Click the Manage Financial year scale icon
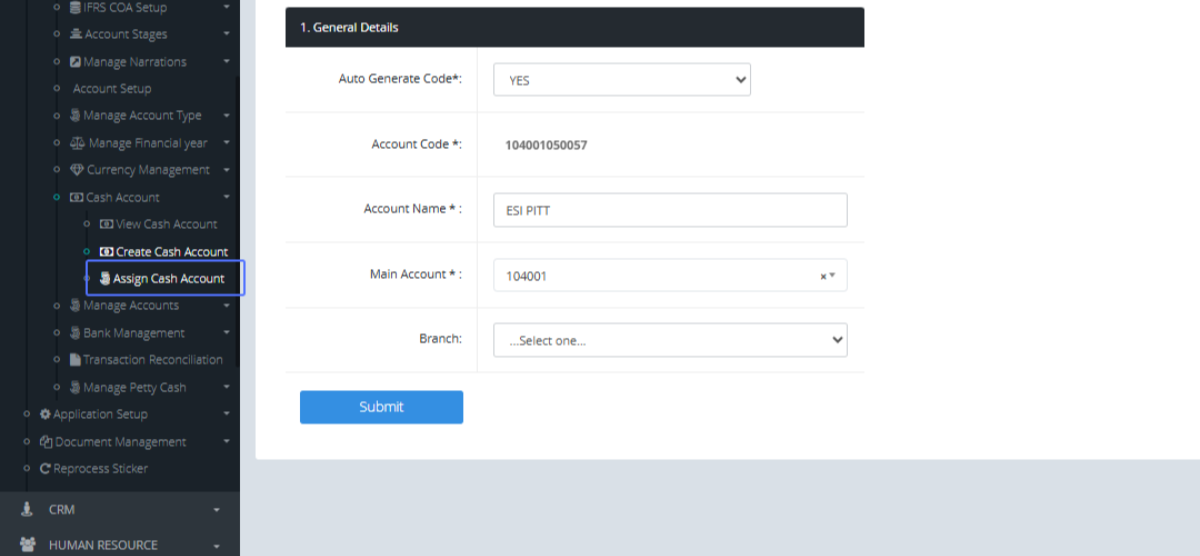1200x556 pixels. (x=77, y=143)
